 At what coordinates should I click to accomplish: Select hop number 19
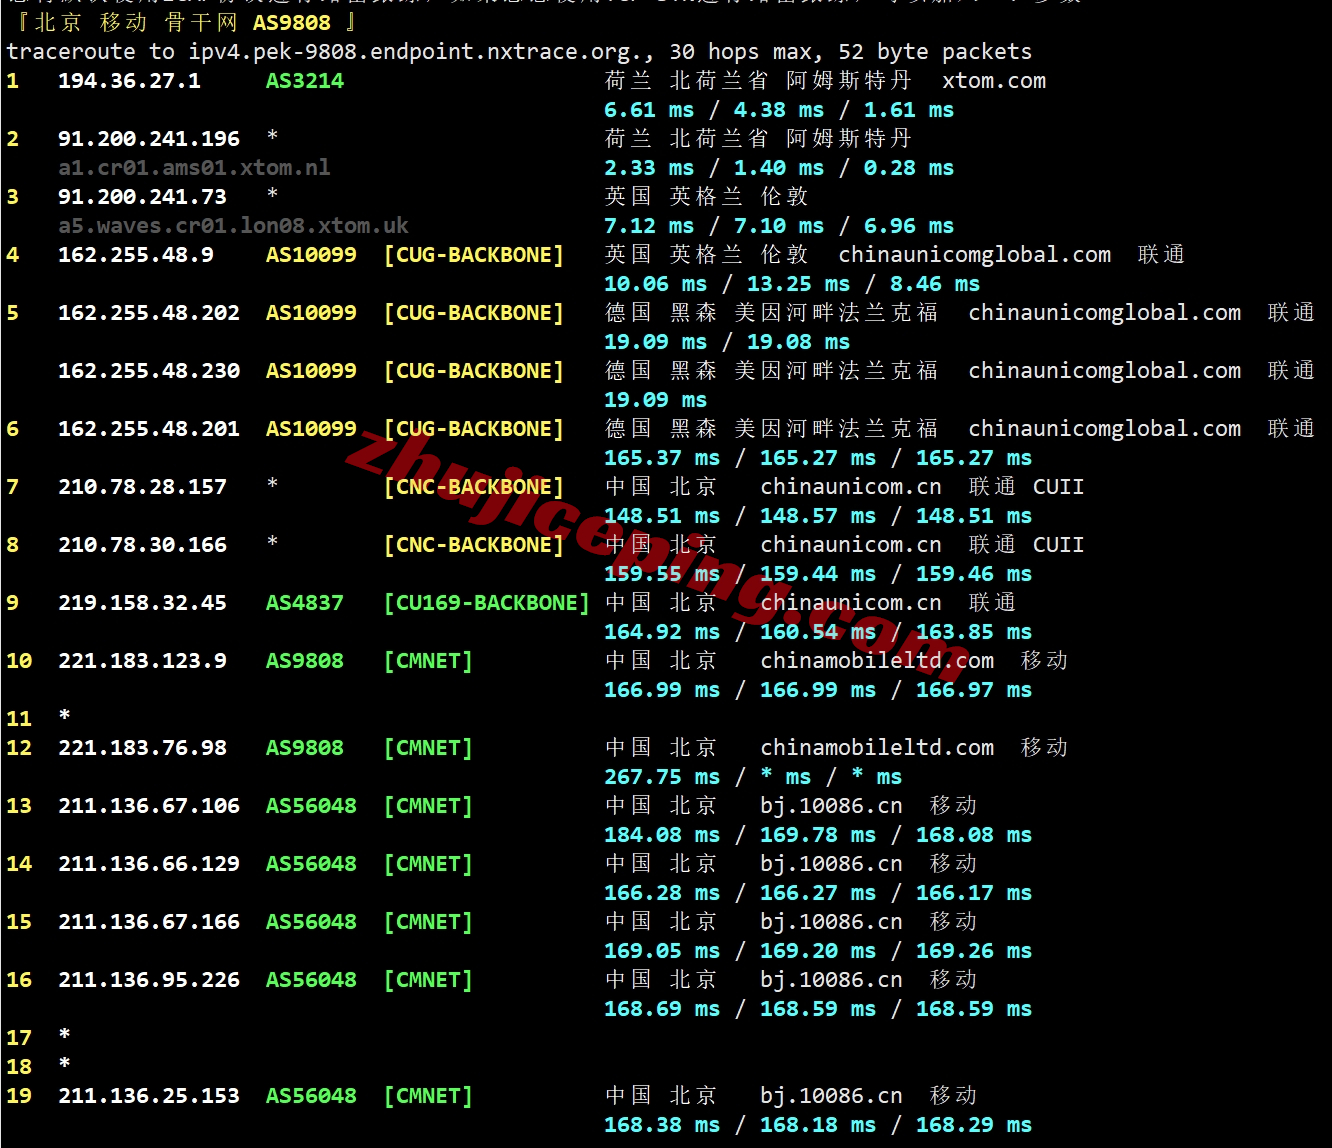click(x=19, y=1096)
